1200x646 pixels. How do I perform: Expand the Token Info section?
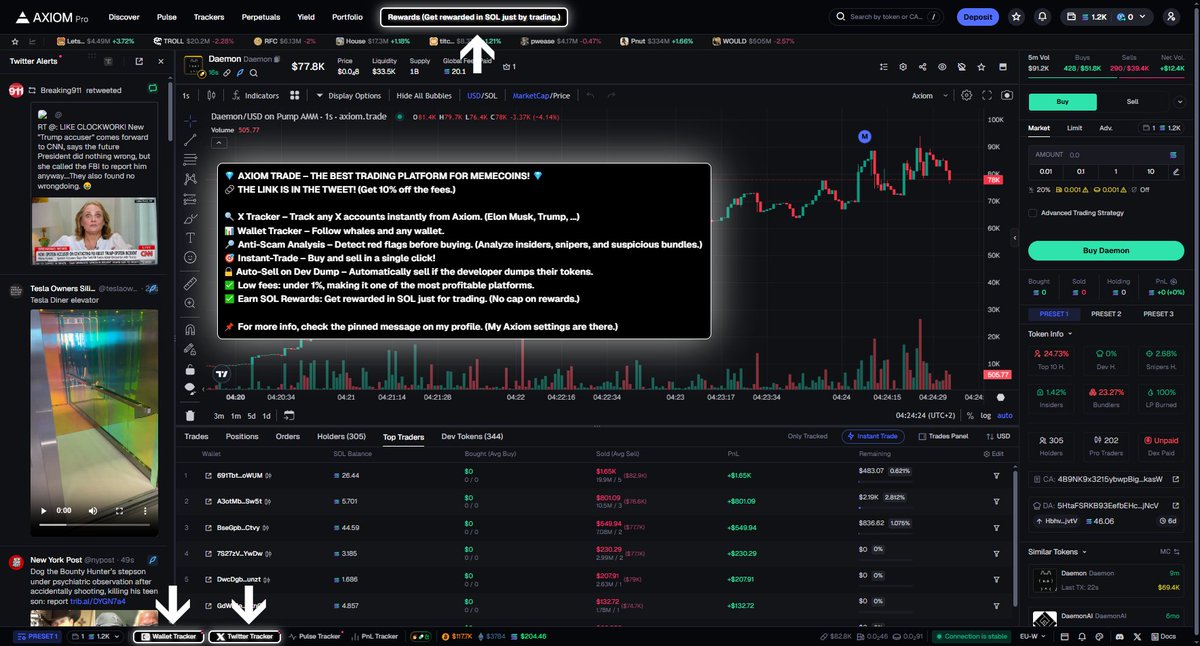point(1050,333)
